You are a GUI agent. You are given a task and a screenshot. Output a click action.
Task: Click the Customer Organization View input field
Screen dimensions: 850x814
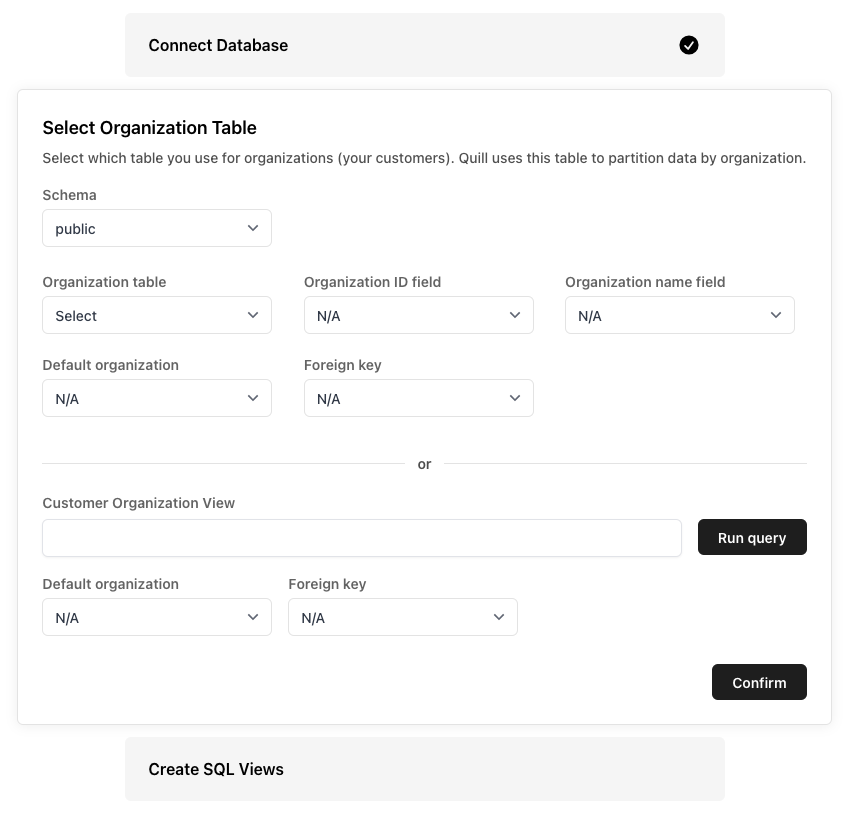[x=361, y=538]
